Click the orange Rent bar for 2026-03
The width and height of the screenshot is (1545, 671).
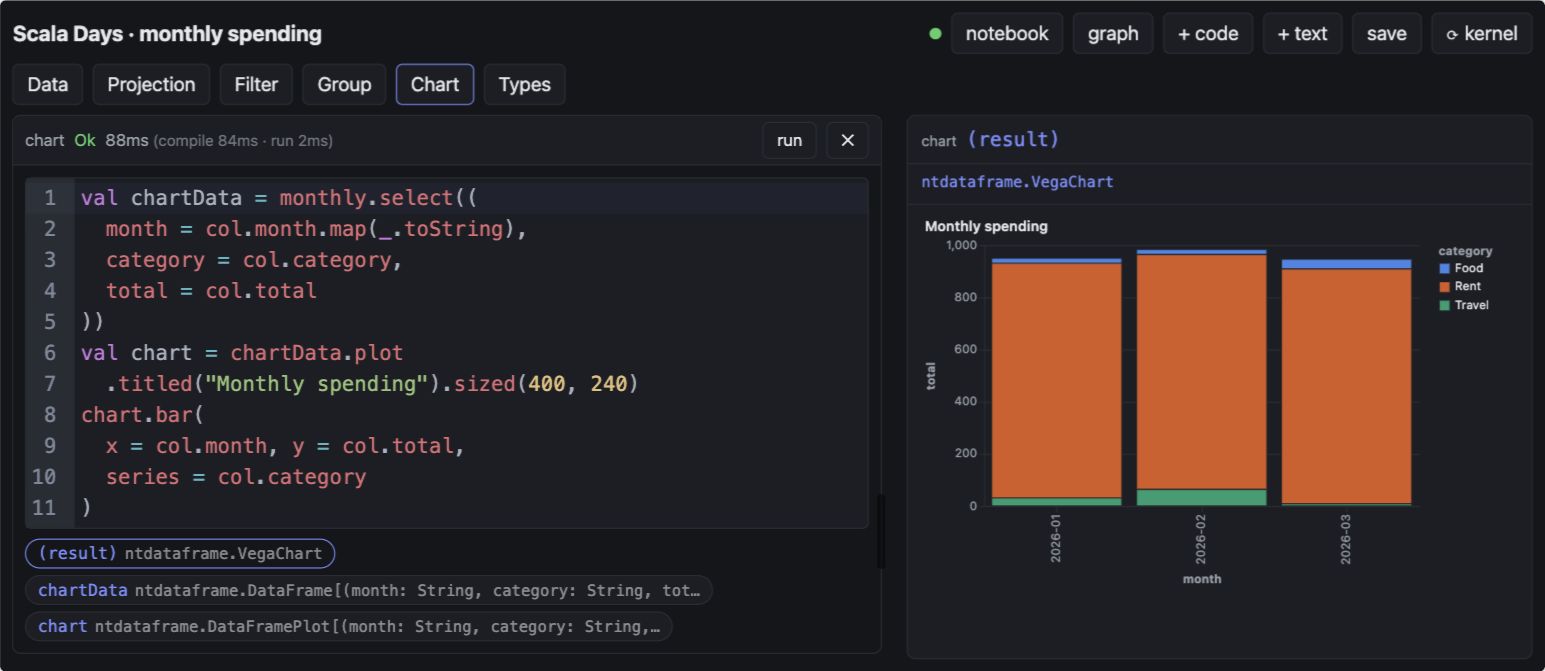(1346, 386)
